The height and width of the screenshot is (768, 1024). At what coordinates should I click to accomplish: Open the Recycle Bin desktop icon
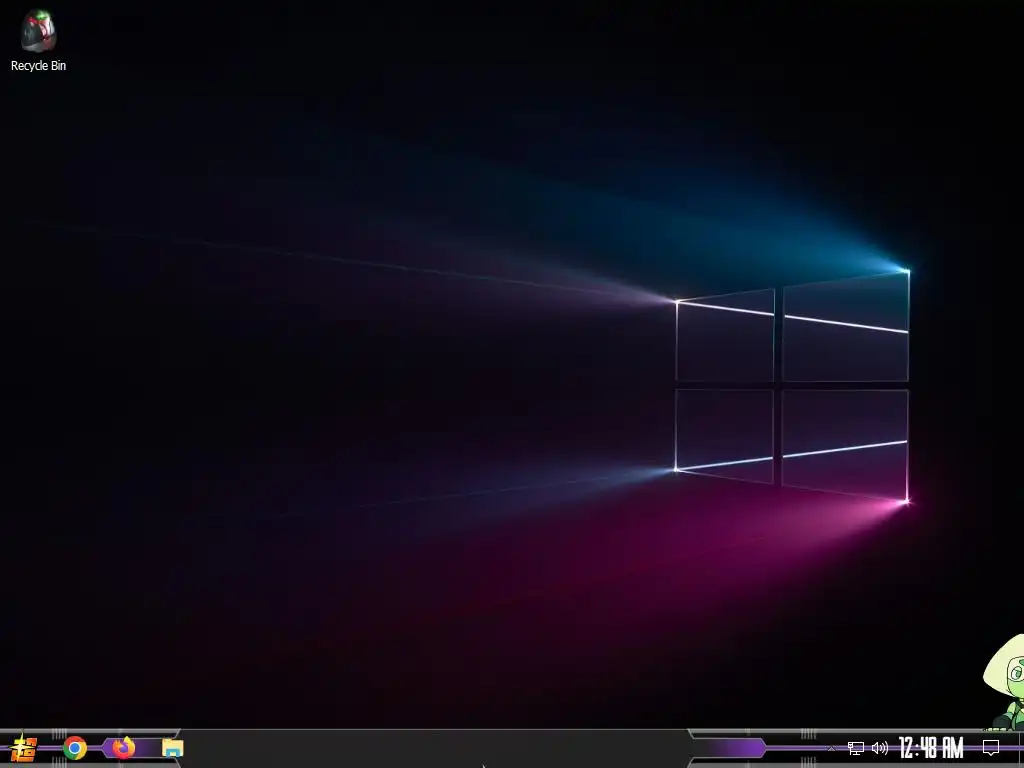click(x=39, y=40)
